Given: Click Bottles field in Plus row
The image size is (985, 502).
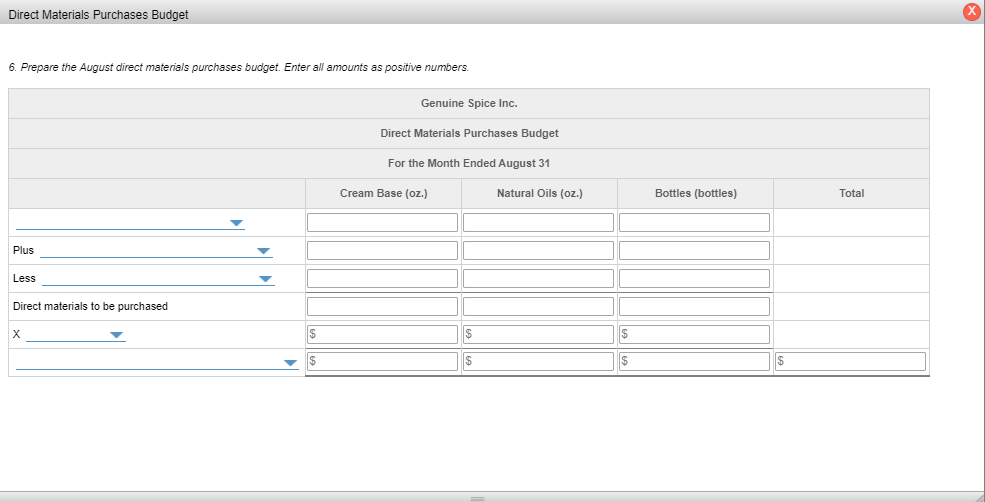Looking at the screenshot, I should pos(694,250).
